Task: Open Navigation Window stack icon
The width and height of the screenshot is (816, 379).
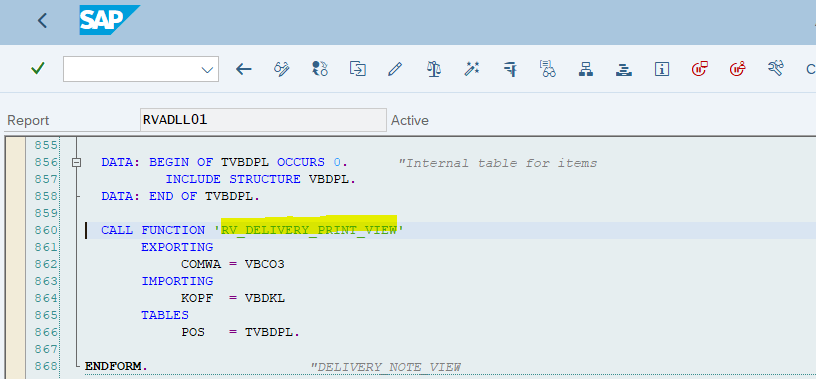Action: coord(623,69)
